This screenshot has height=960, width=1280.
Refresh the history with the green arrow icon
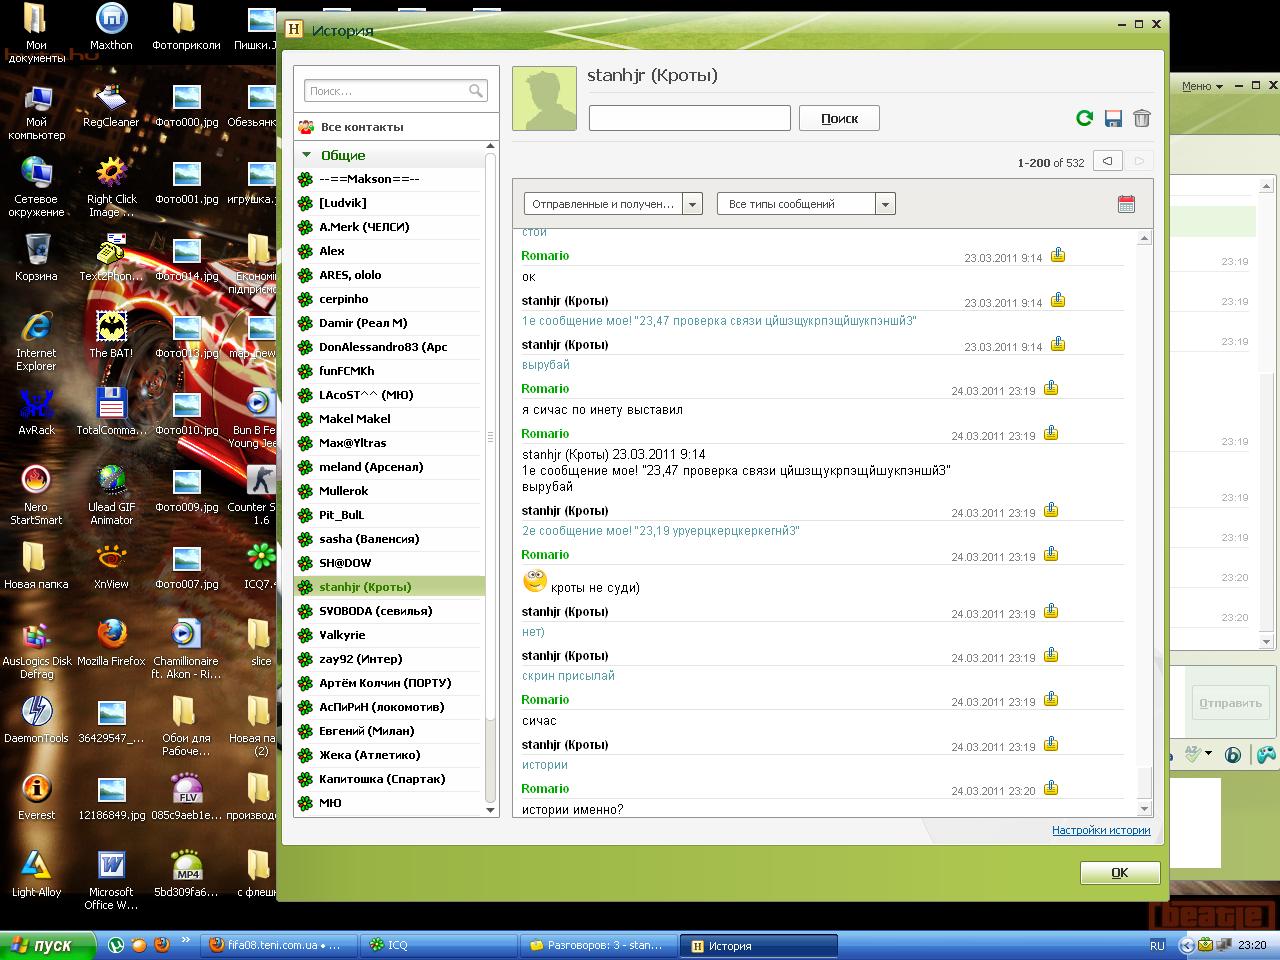(x=1084, y=118)
